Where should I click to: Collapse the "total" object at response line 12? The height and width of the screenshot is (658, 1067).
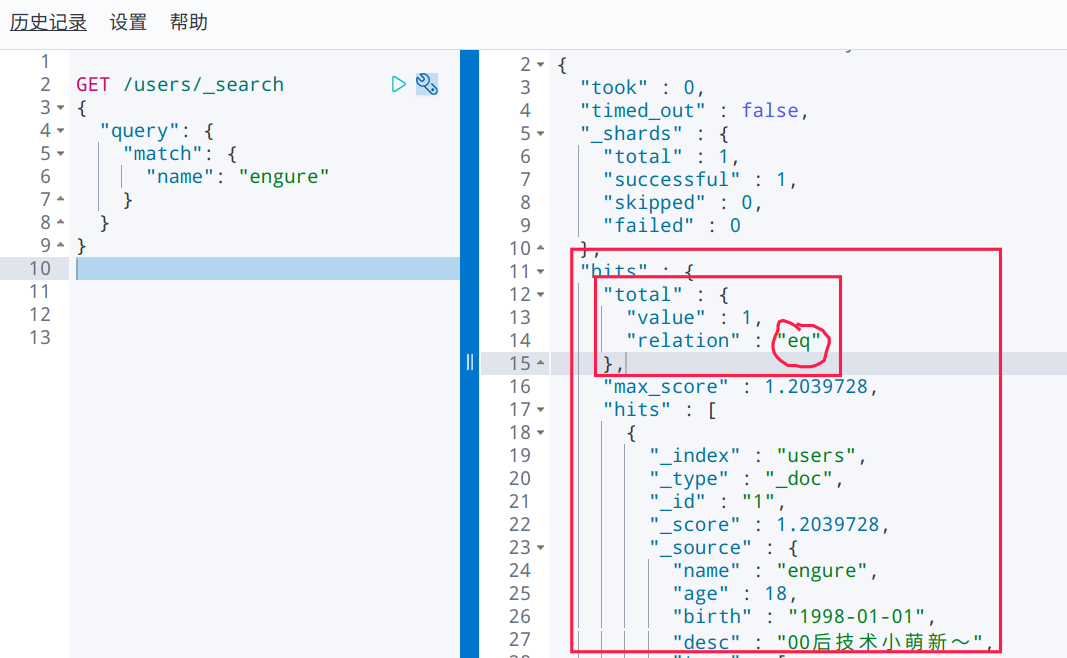point(540,295)
